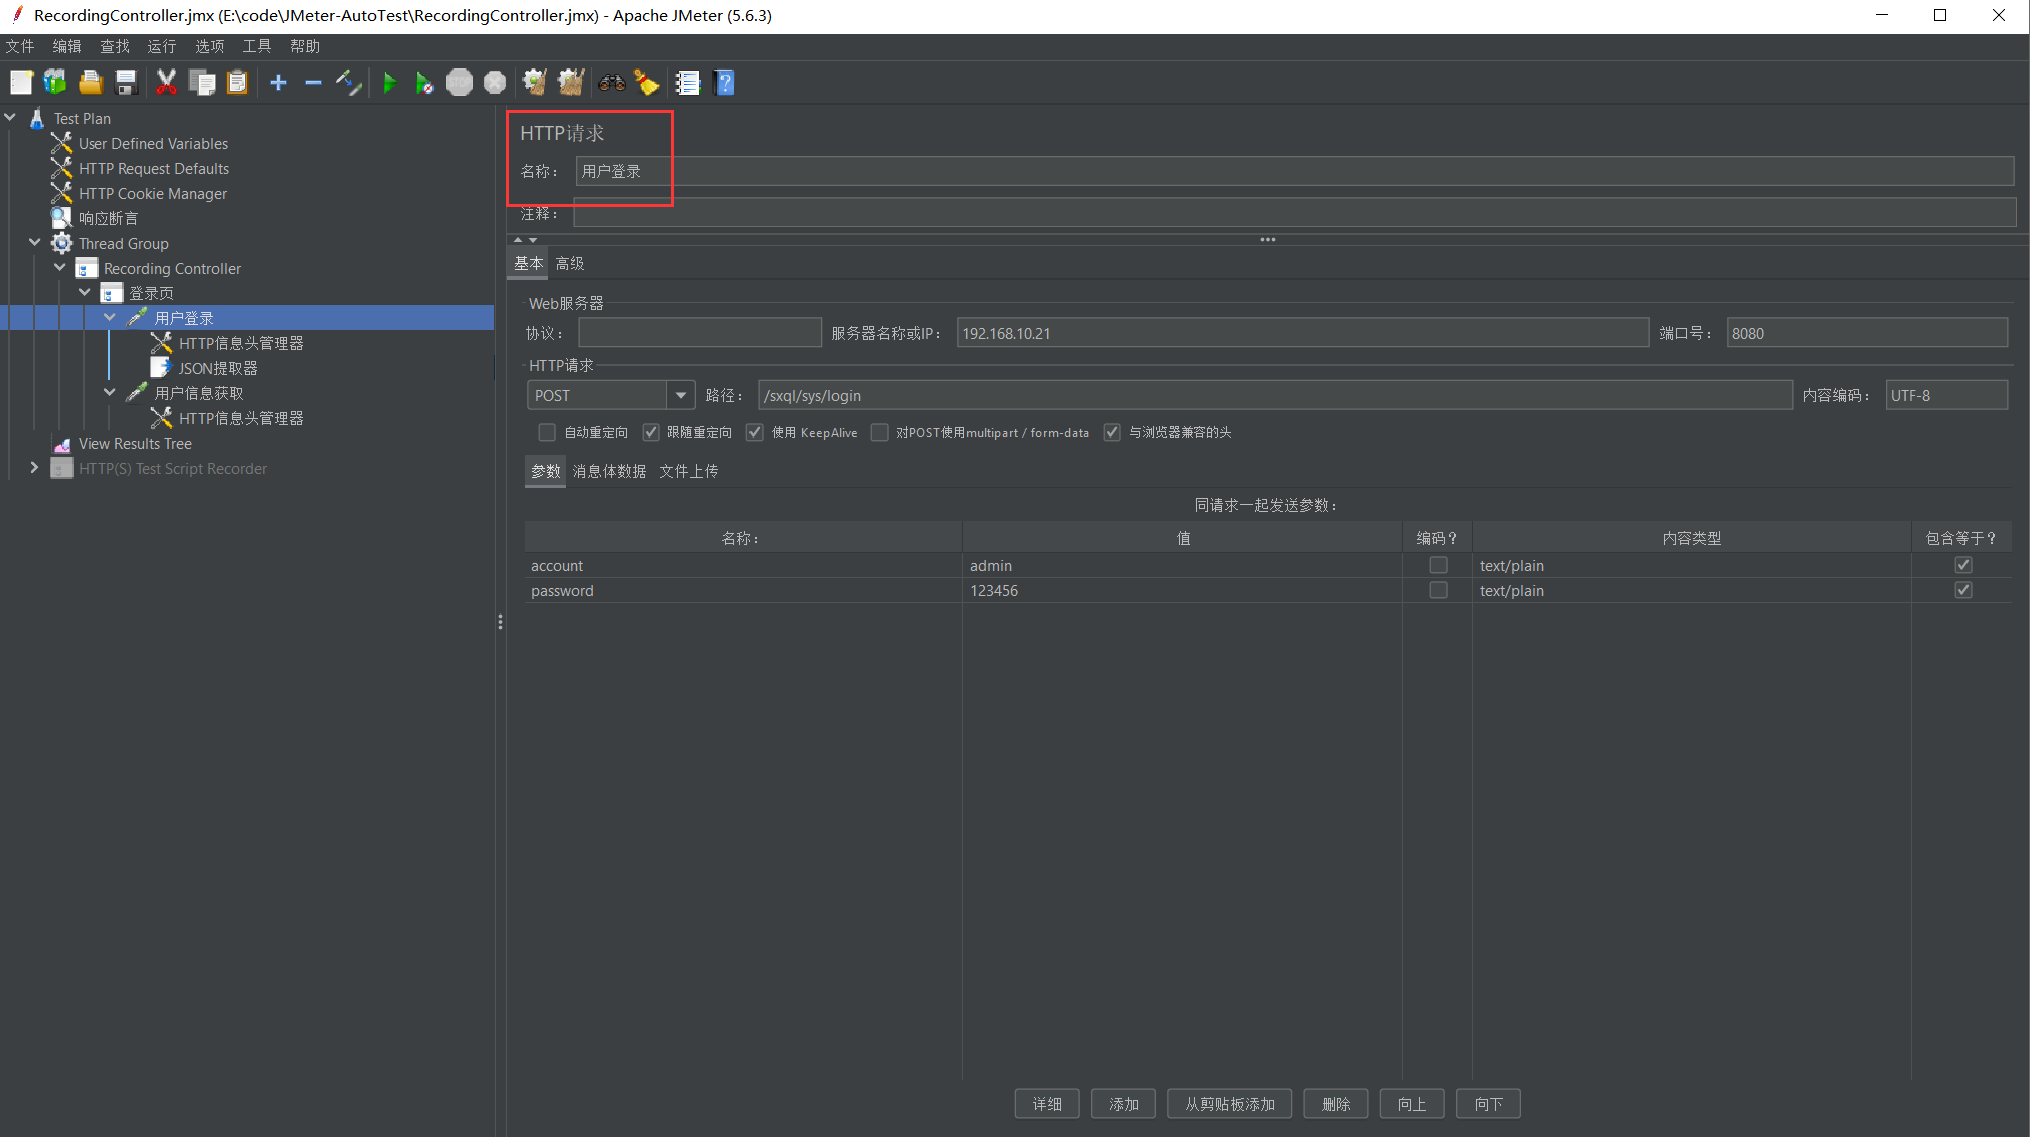2030x1137 pixels.
Task: Click the Cut scissors icon
Action: 166,83
